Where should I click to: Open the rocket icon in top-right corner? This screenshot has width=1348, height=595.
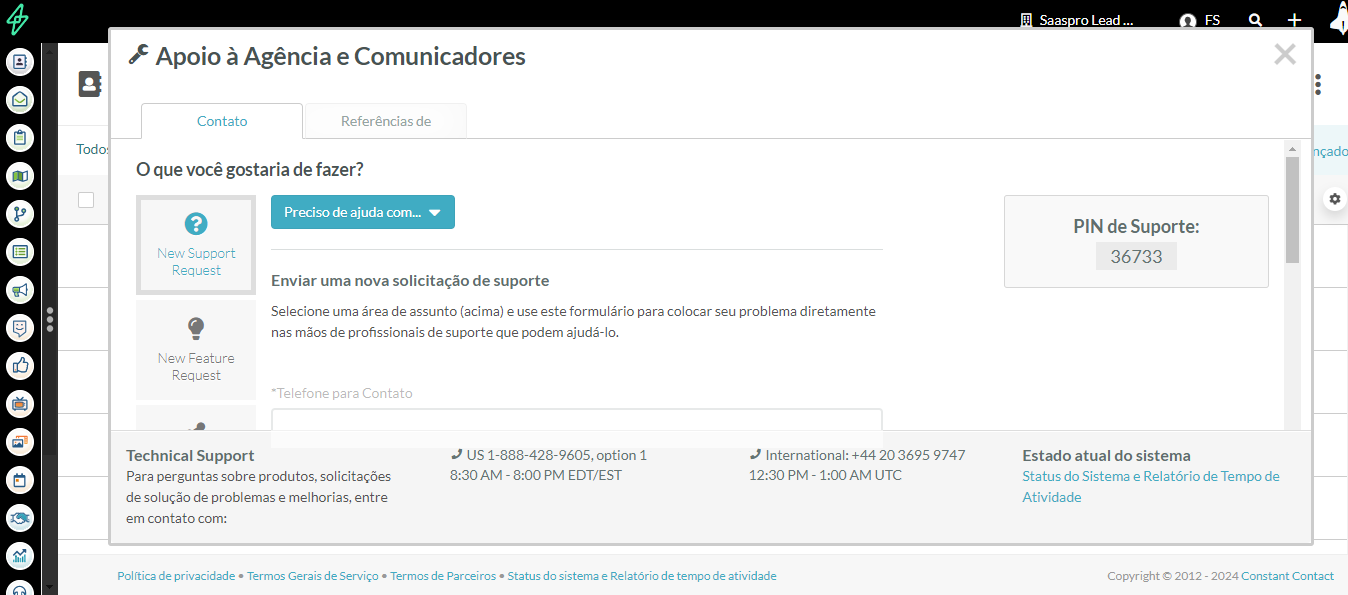coord(1338,18)
